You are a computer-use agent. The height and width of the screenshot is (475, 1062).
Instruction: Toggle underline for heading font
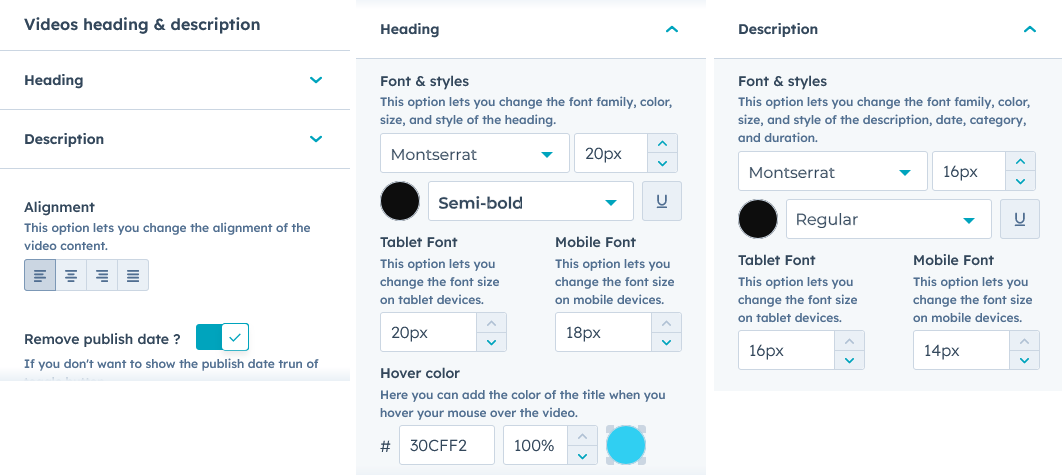(662, 201)
